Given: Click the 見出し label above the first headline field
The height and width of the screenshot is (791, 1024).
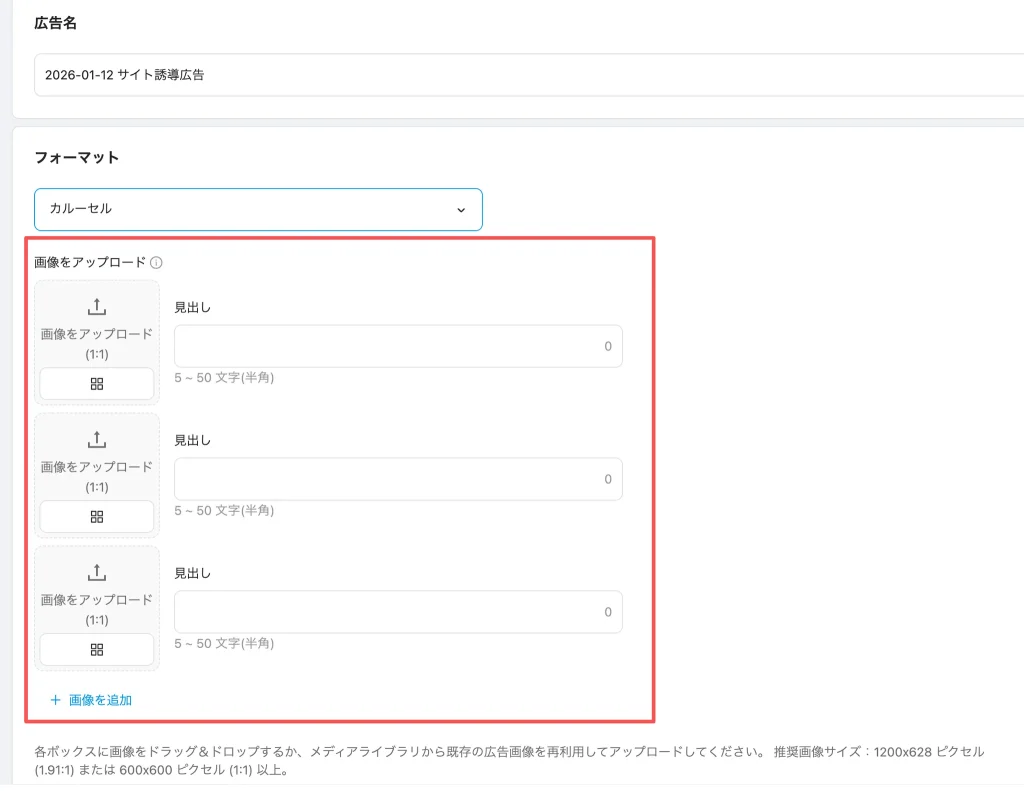Looking at the screenshot, I should tap(192, 307).
